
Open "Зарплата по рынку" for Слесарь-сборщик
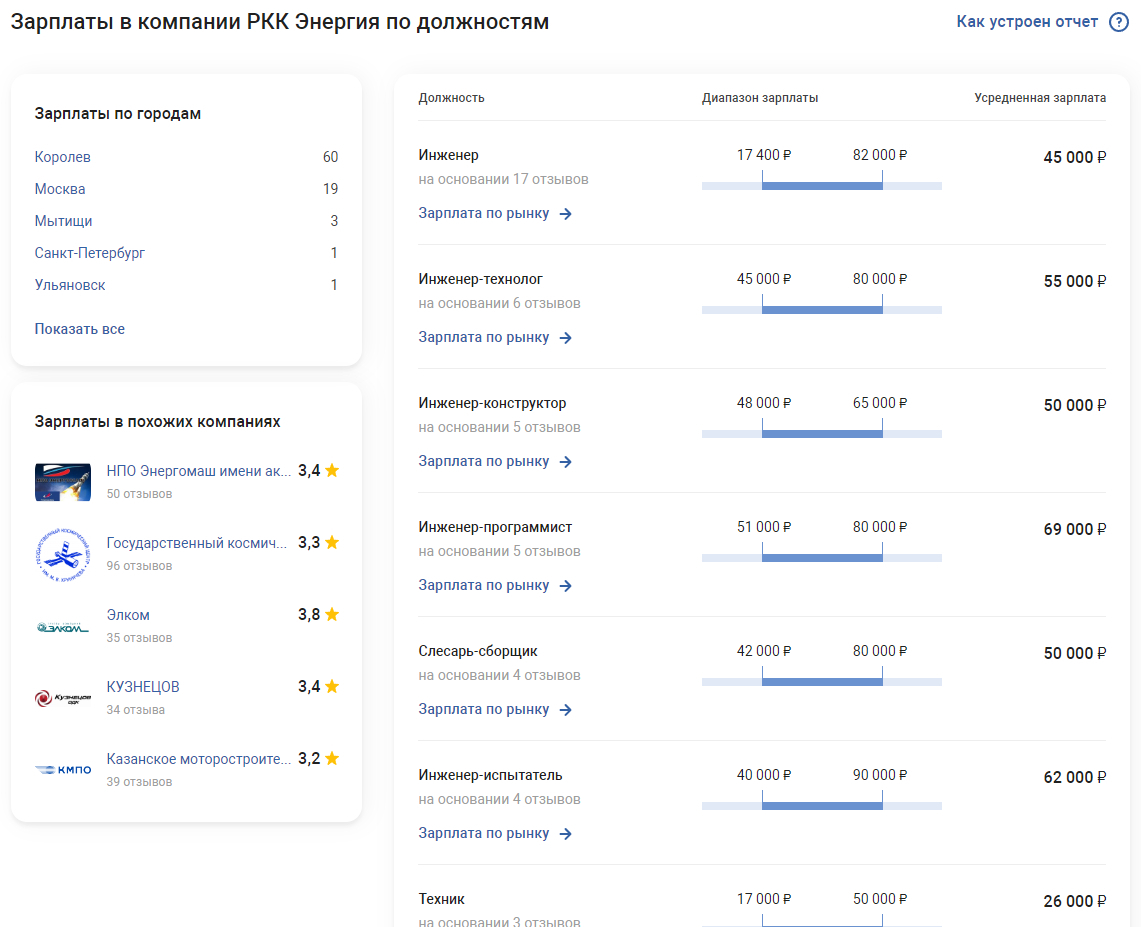coord(484,709)
